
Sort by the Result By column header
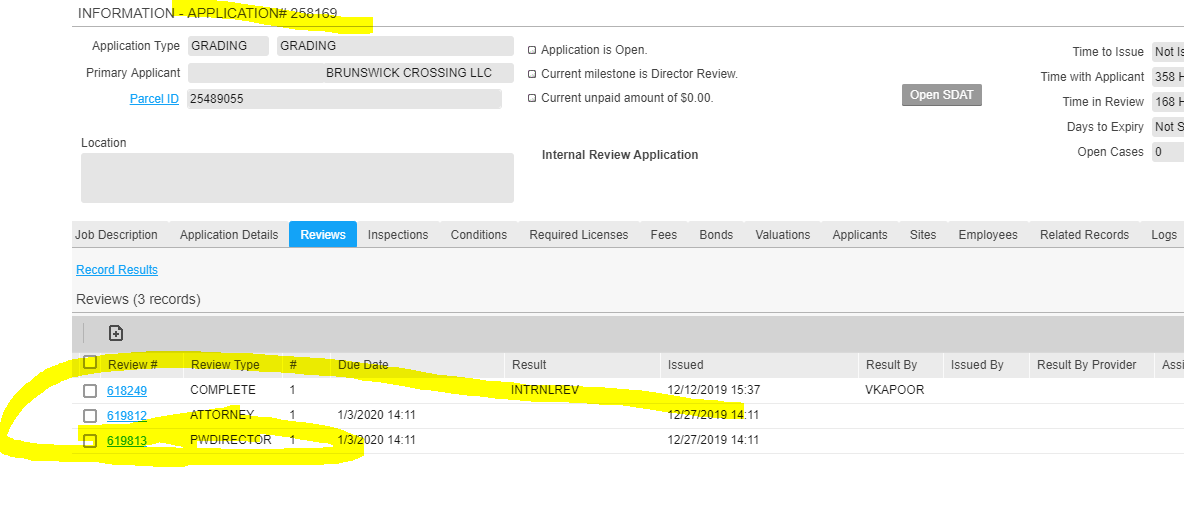[x=891, y=365]
